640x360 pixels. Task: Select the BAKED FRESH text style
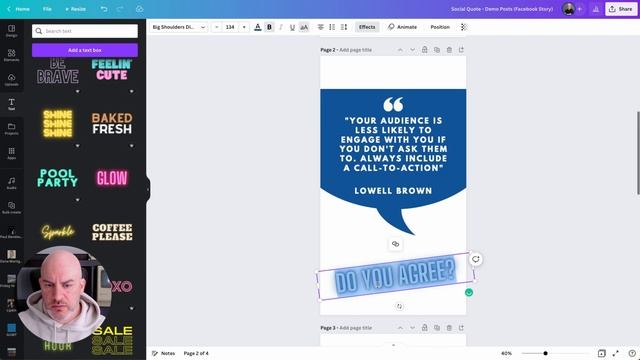(112, 124)
